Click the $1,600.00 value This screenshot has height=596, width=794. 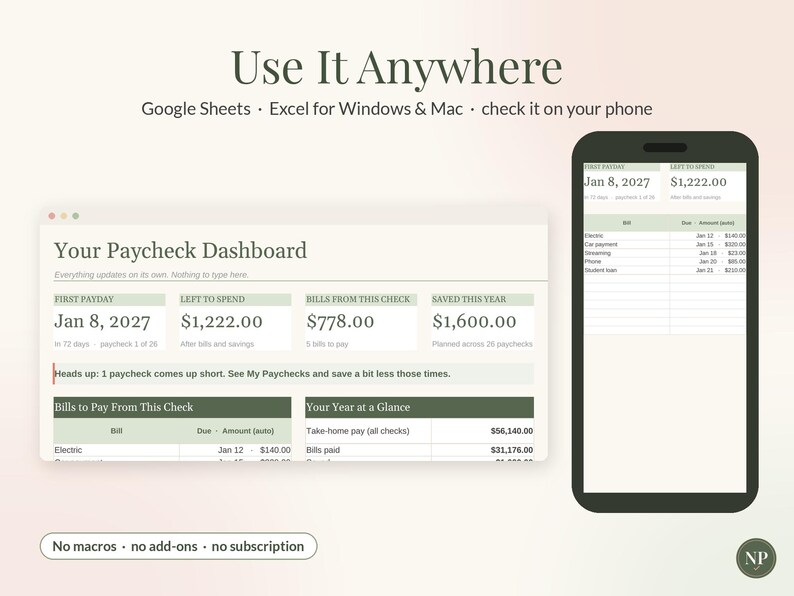tap(474, 322)
